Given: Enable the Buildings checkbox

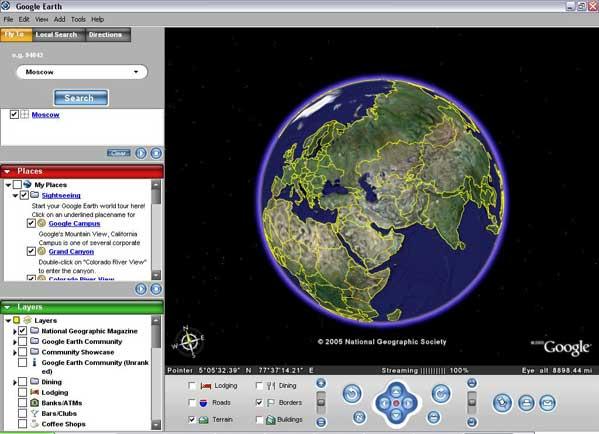Looking at the screenshot, I should point(259,419).
